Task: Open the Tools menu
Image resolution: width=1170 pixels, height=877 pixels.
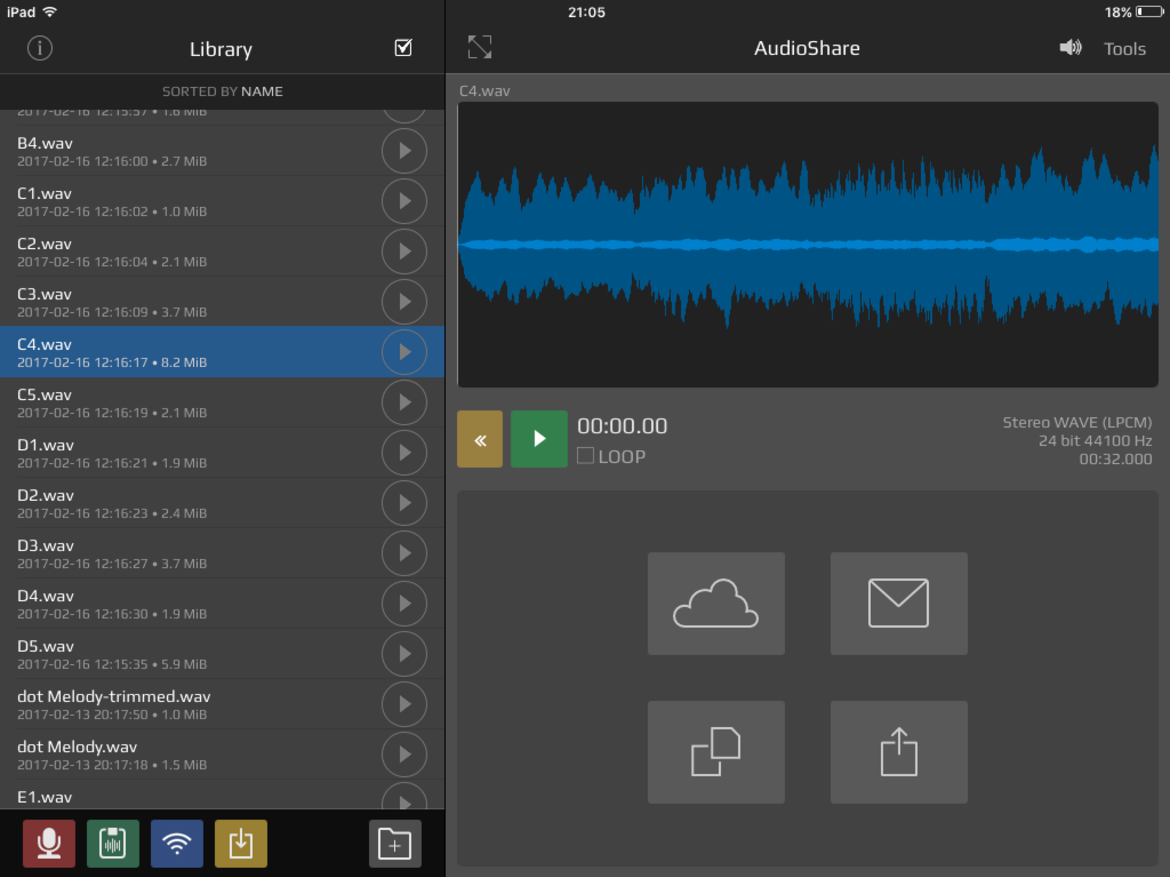Action: click(1124, 49)
